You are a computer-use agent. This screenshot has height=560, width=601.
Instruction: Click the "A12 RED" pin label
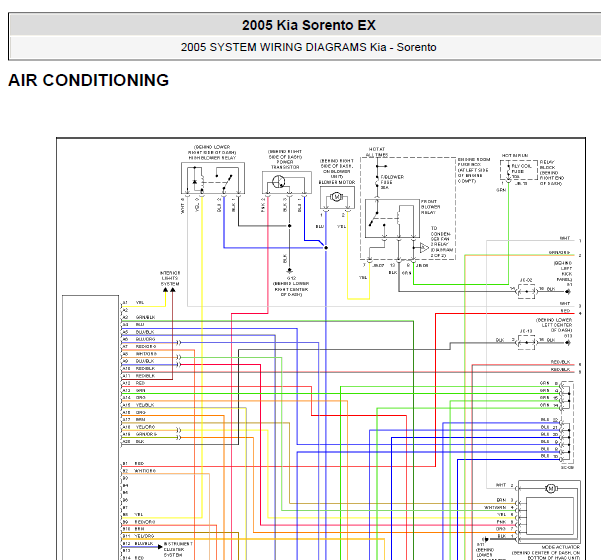(x=134, y=383)
